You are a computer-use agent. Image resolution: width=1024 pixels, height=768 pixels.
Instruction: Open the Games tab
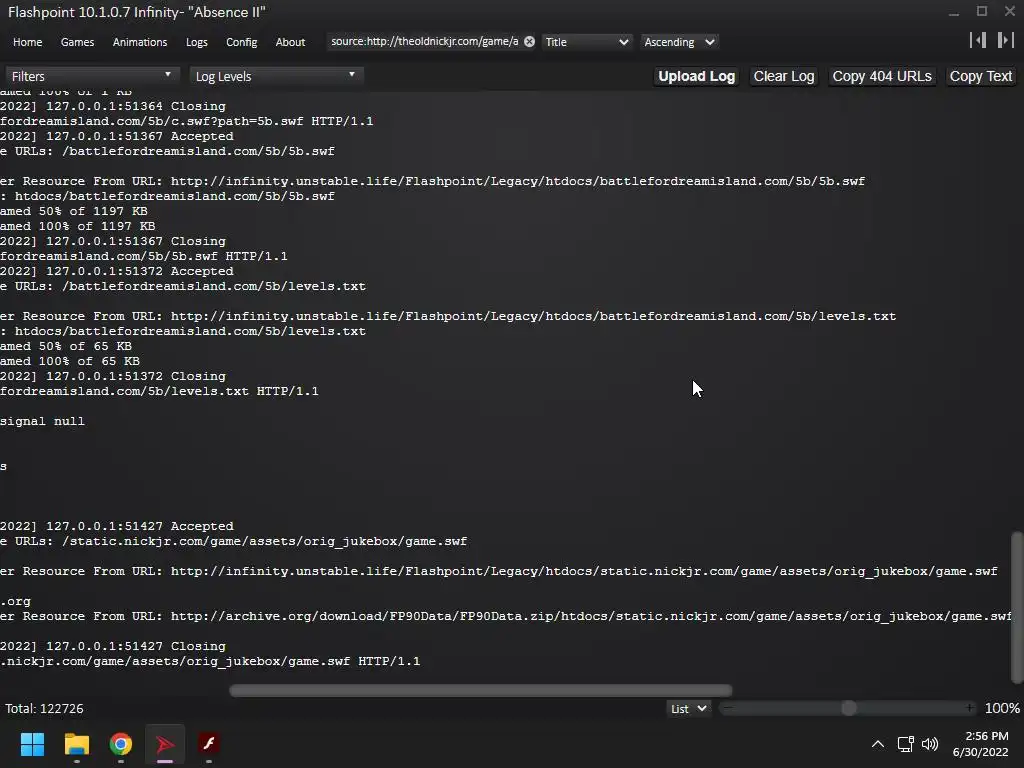77,42
